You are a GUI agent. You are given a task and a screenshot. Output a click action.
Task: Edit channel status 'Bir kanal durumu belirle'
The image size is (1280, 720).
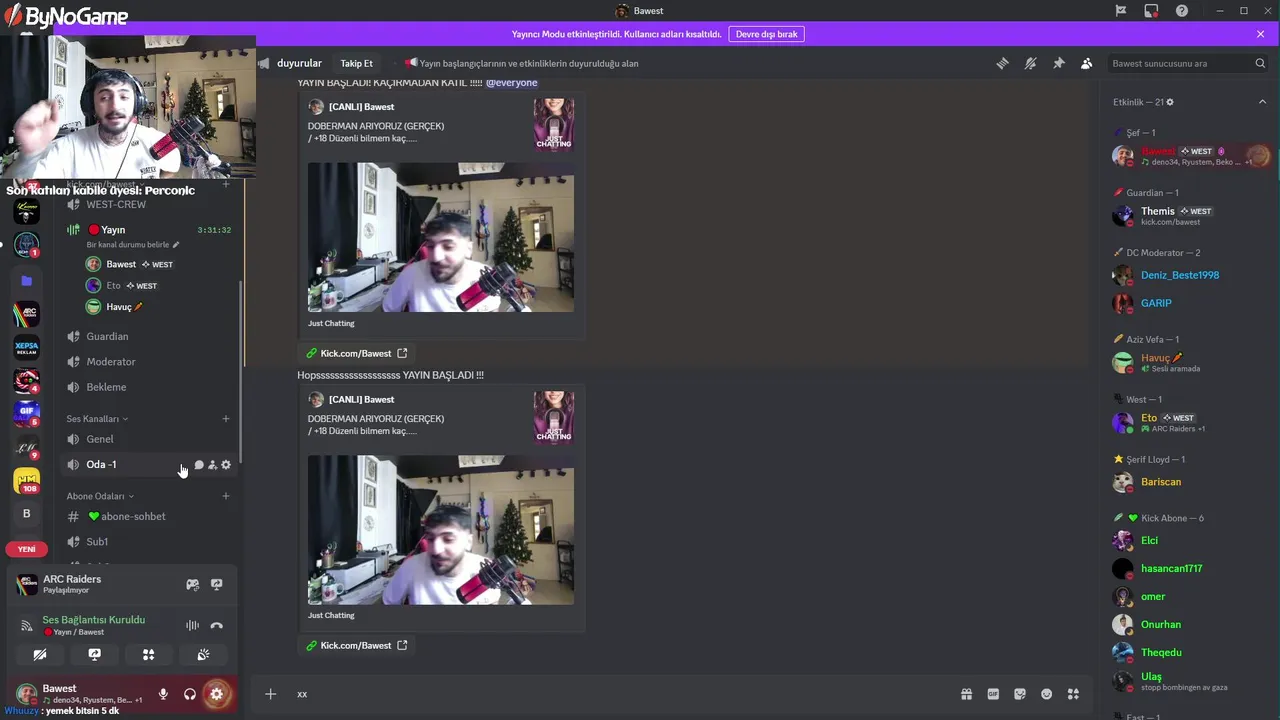(133, 245)
